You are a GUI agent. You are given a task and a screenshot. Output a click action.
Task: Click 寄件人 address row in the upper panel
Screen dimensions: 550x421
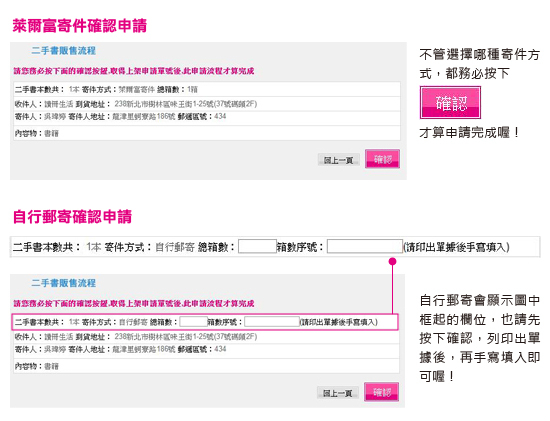pos(207,118)
